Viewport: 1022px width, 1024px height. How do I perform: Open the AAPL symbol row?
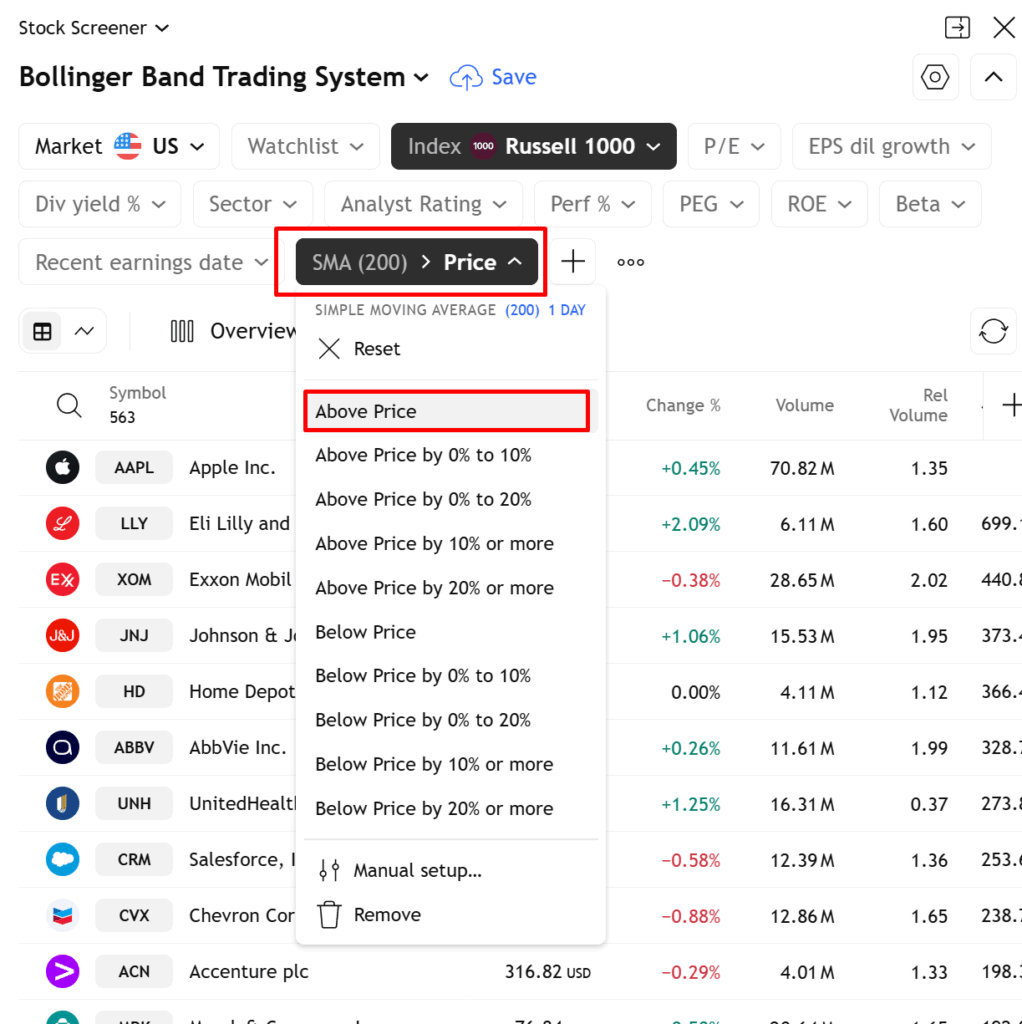(134, 467)
